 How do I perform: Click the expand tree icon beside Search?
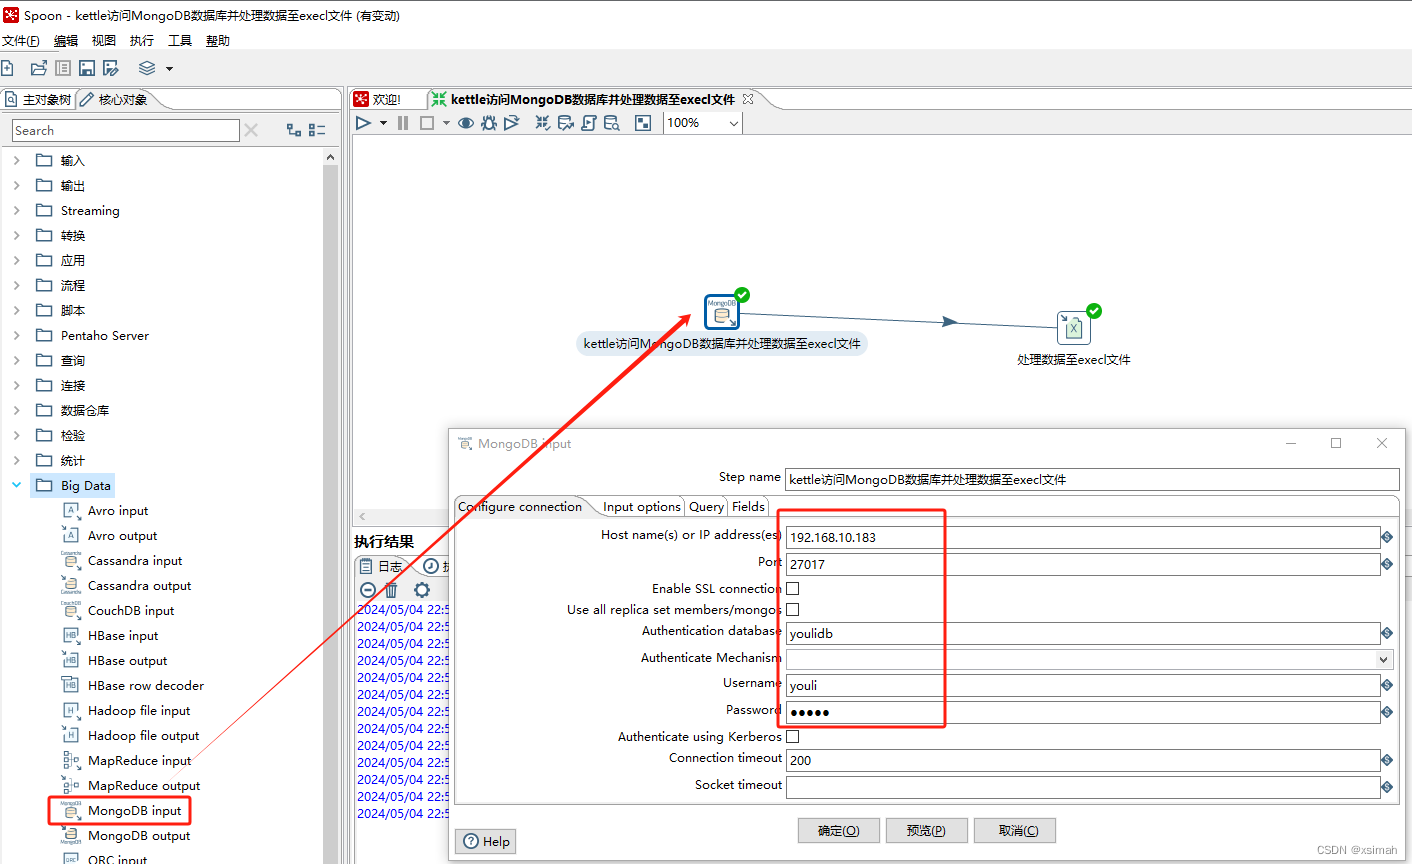(x=294, y=130)
